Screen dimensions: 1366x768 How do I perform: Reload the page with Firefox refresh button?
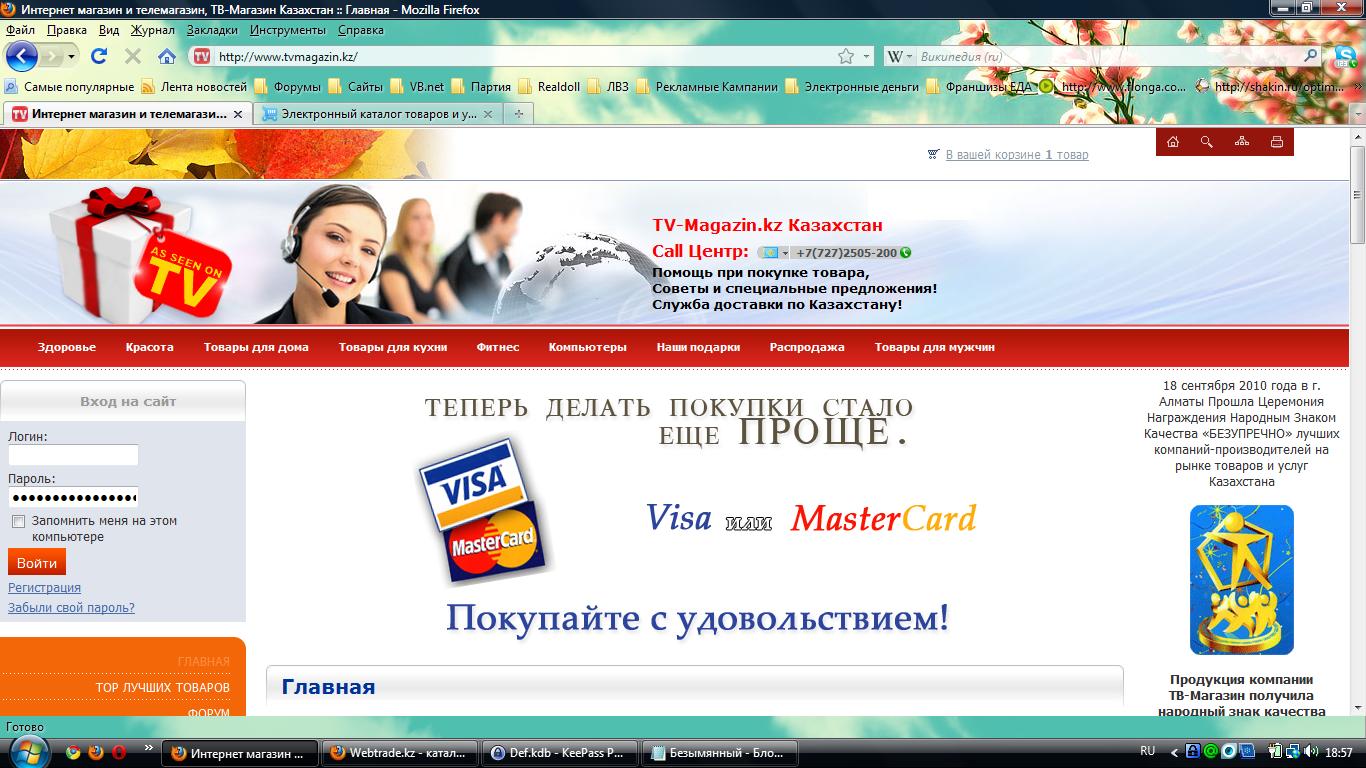tap(99, 56)
